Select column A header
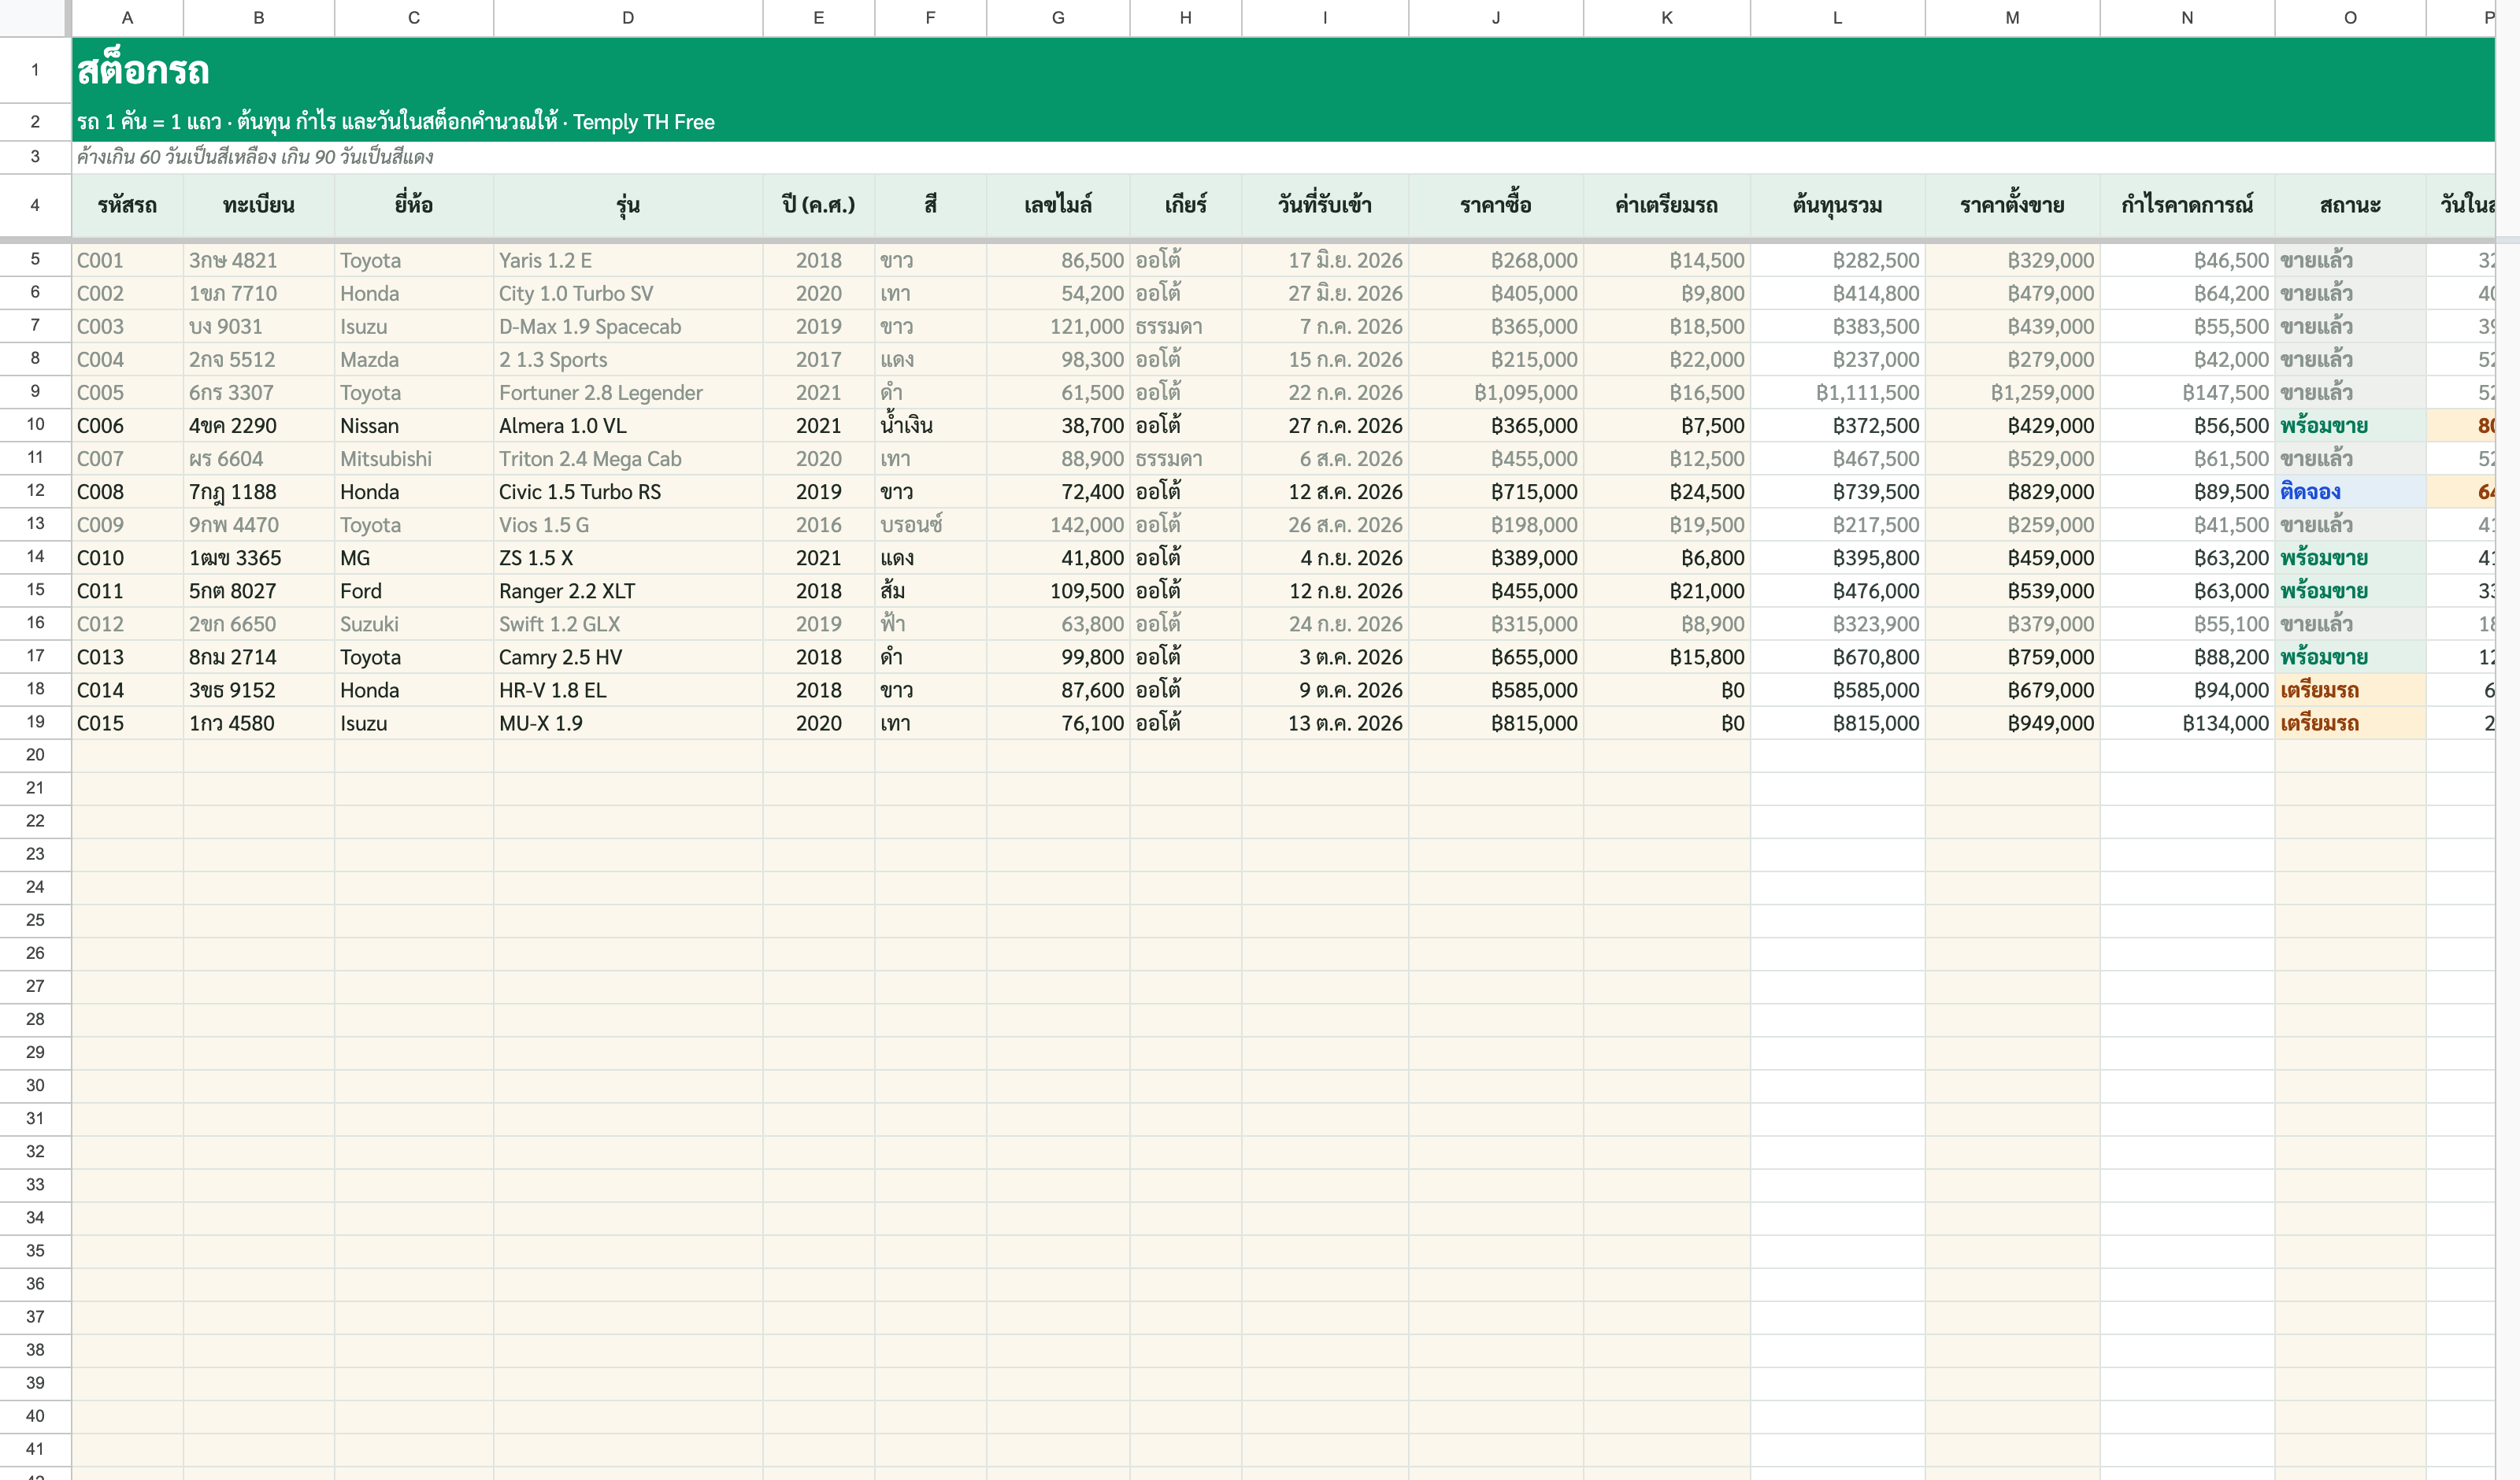The width and height of the screenshot is (2520, 1480). point(127,17)
